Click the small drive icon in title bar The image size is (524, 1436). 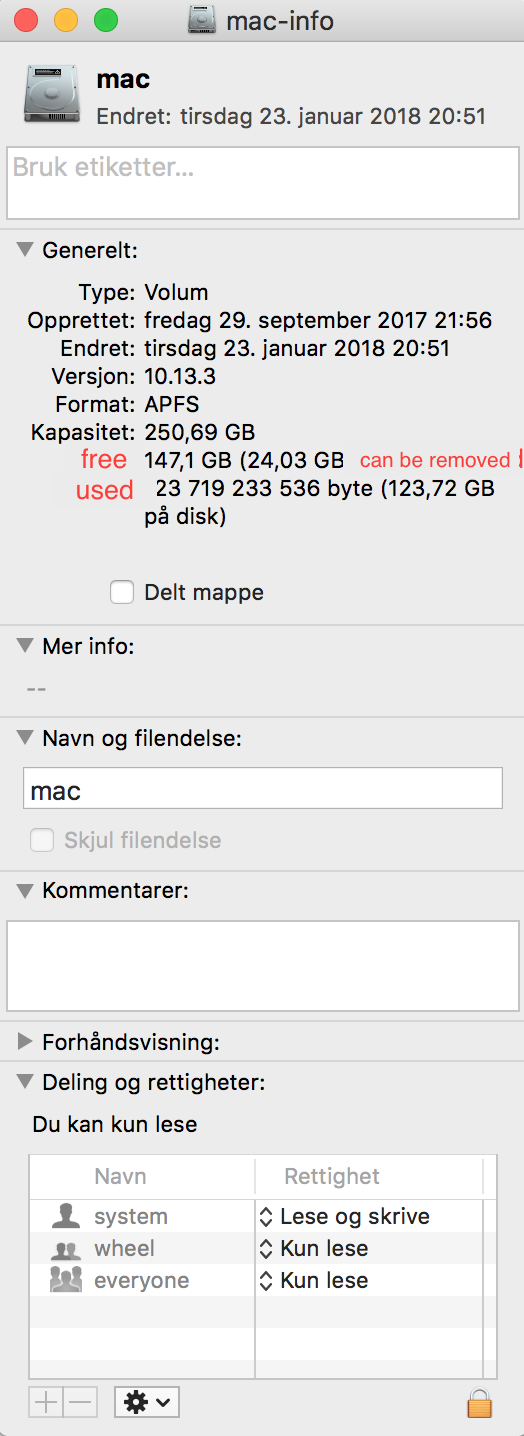tap(203, 20)
